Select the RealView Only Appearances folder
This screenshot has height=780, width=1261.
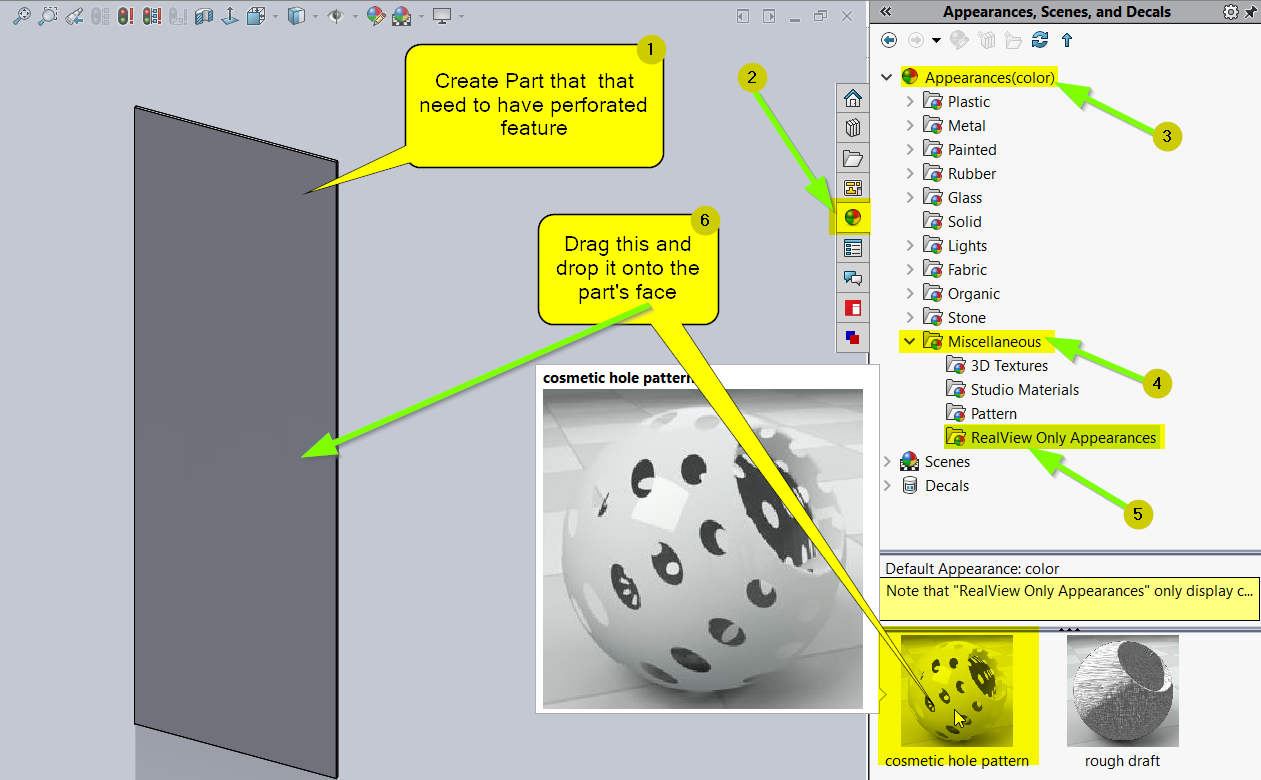point(1063,438)
